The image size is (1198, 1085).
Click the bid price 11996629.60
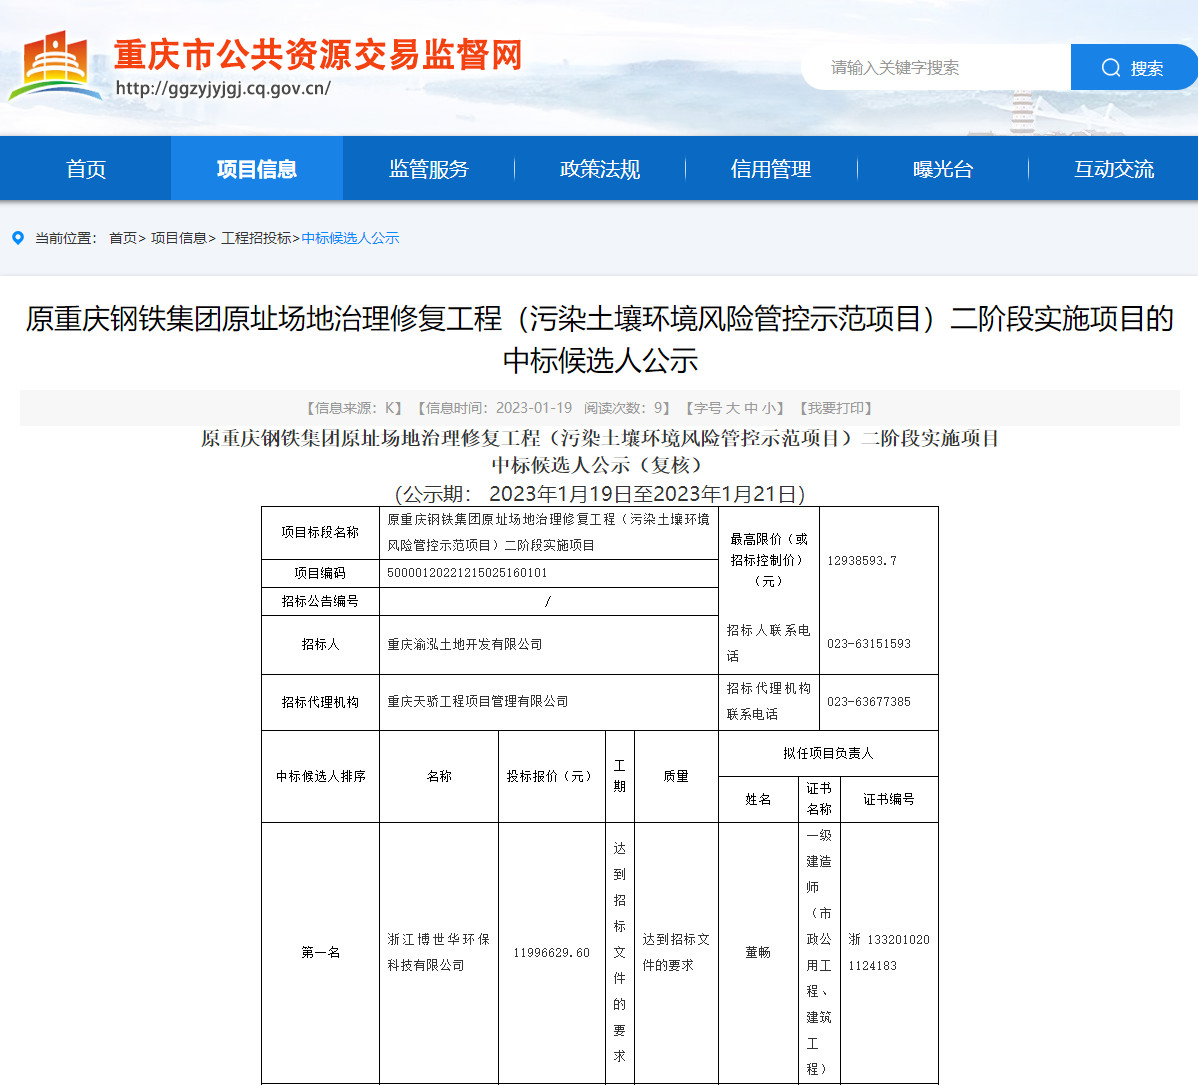552,953
